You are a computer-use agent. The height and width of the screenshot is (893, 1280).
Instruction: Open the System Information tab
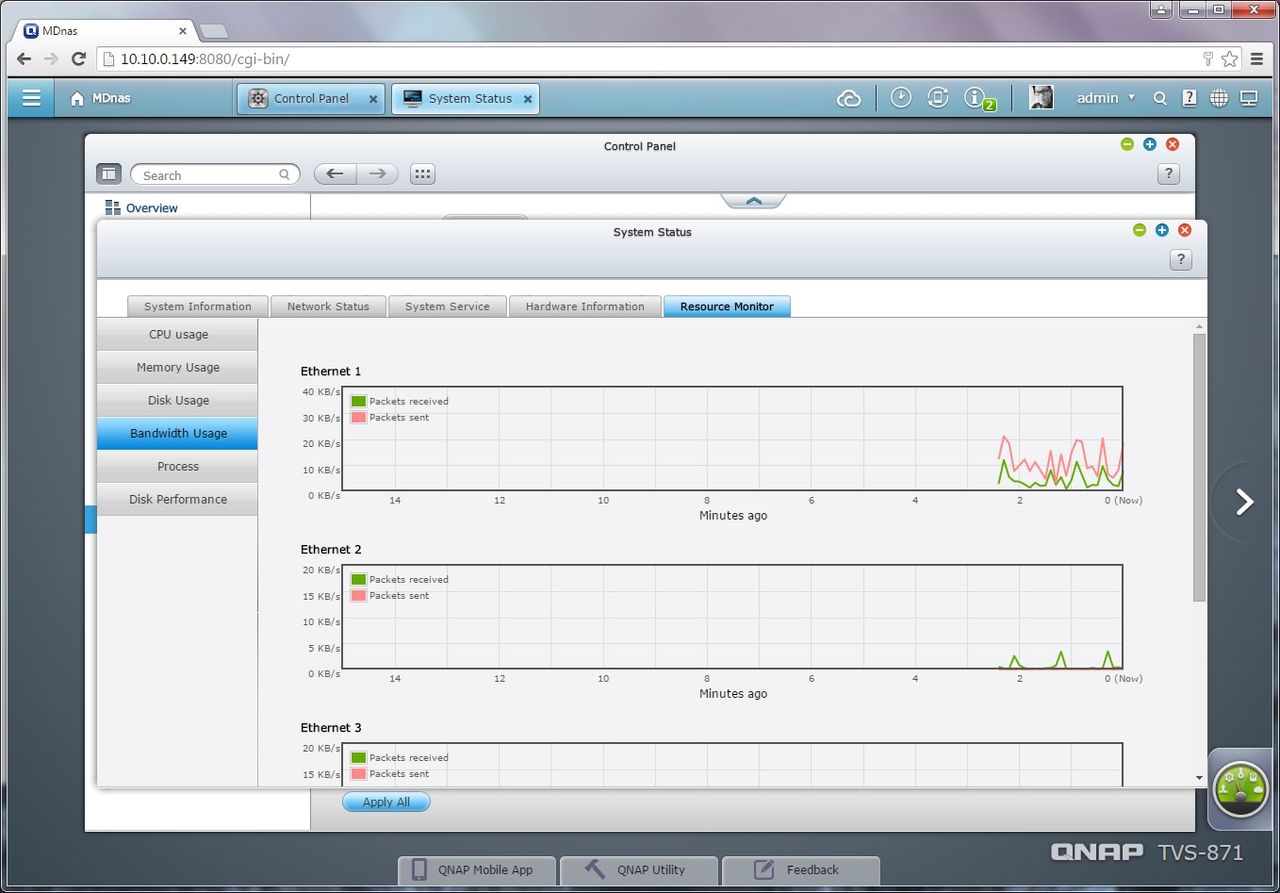coord(198,306)
